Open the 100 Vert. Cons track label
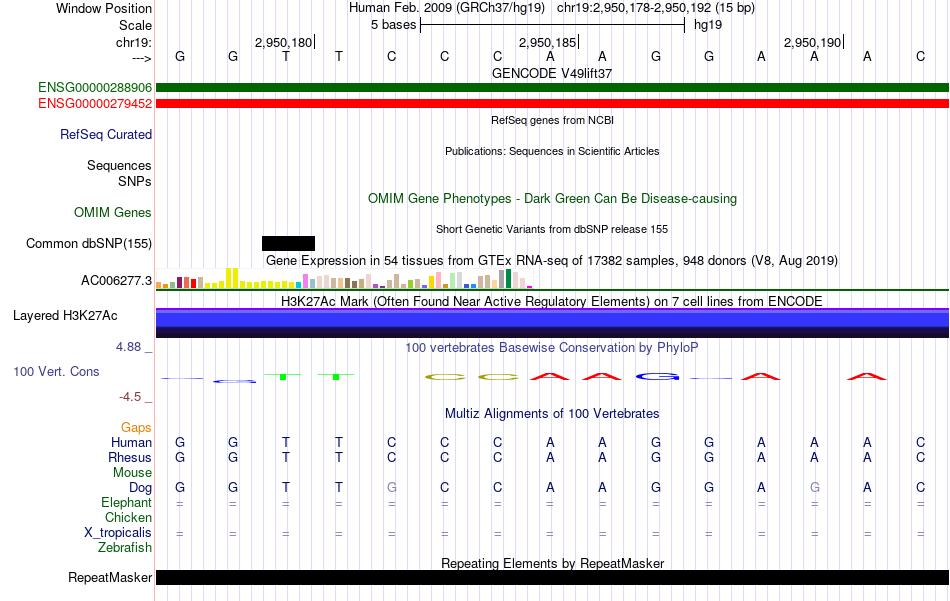The width and height of the screenshot is (950, 601). [x=56, y=372]
